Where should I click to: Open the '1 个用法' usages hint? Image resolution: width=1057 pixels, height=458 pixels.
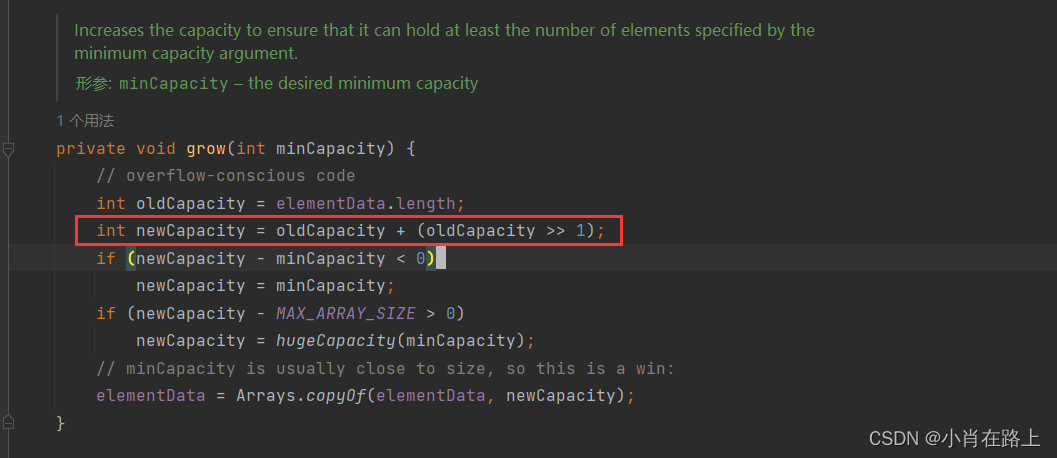click(x=85, y=121)
